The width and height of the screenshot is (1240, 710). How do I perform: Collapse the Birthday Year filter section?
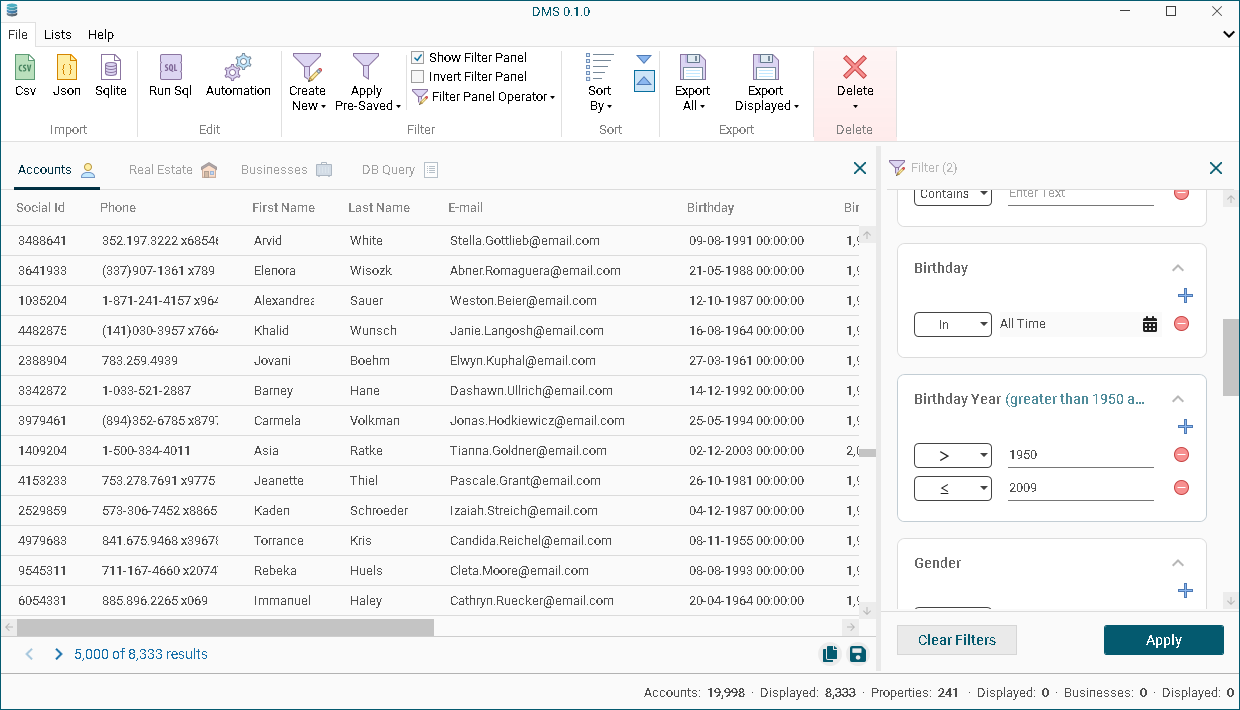(1178, 399)
